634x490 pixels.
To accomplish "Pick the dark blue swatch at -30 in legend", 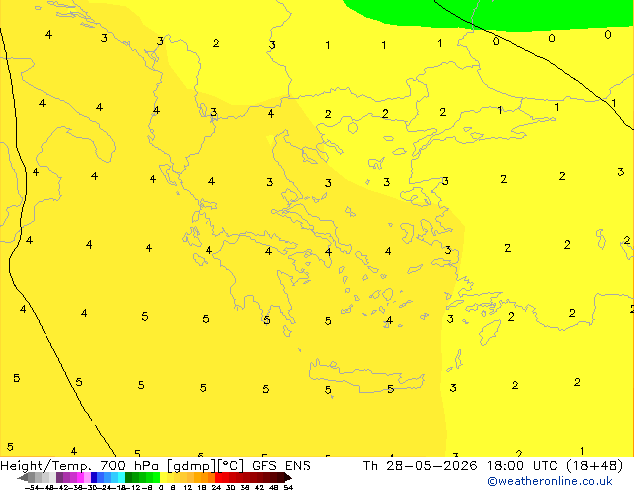I will (94, 477).
